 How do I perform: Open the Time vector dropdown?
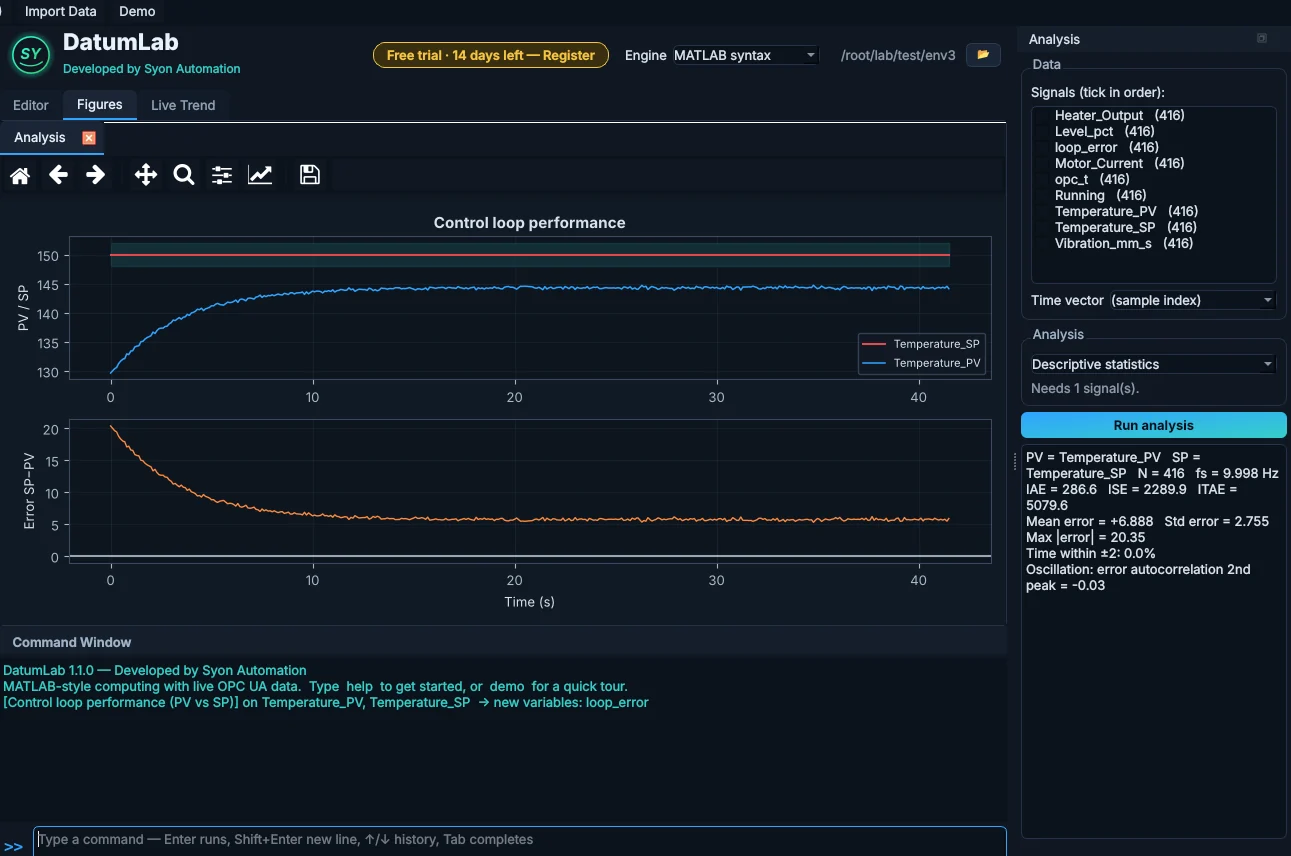[x=1193, y=300]
